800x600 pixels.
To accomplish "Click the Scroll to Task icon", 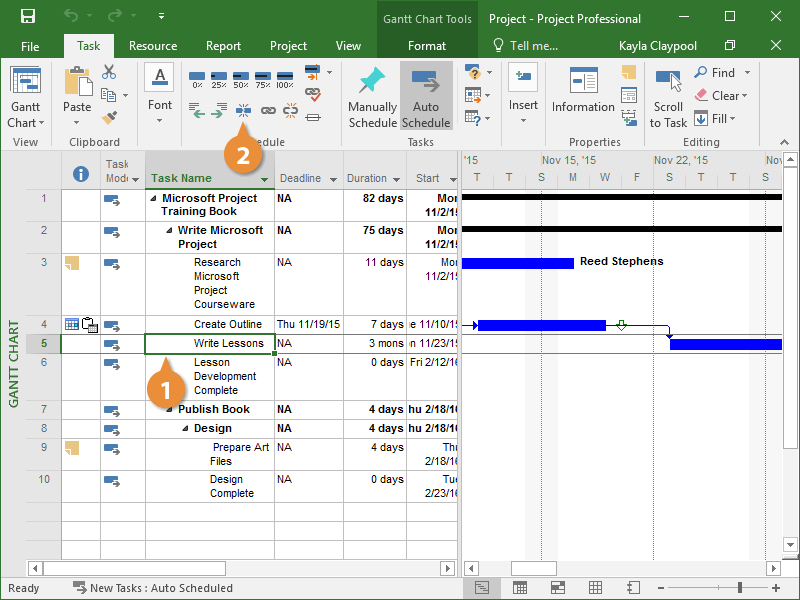I will coord(668,98).
